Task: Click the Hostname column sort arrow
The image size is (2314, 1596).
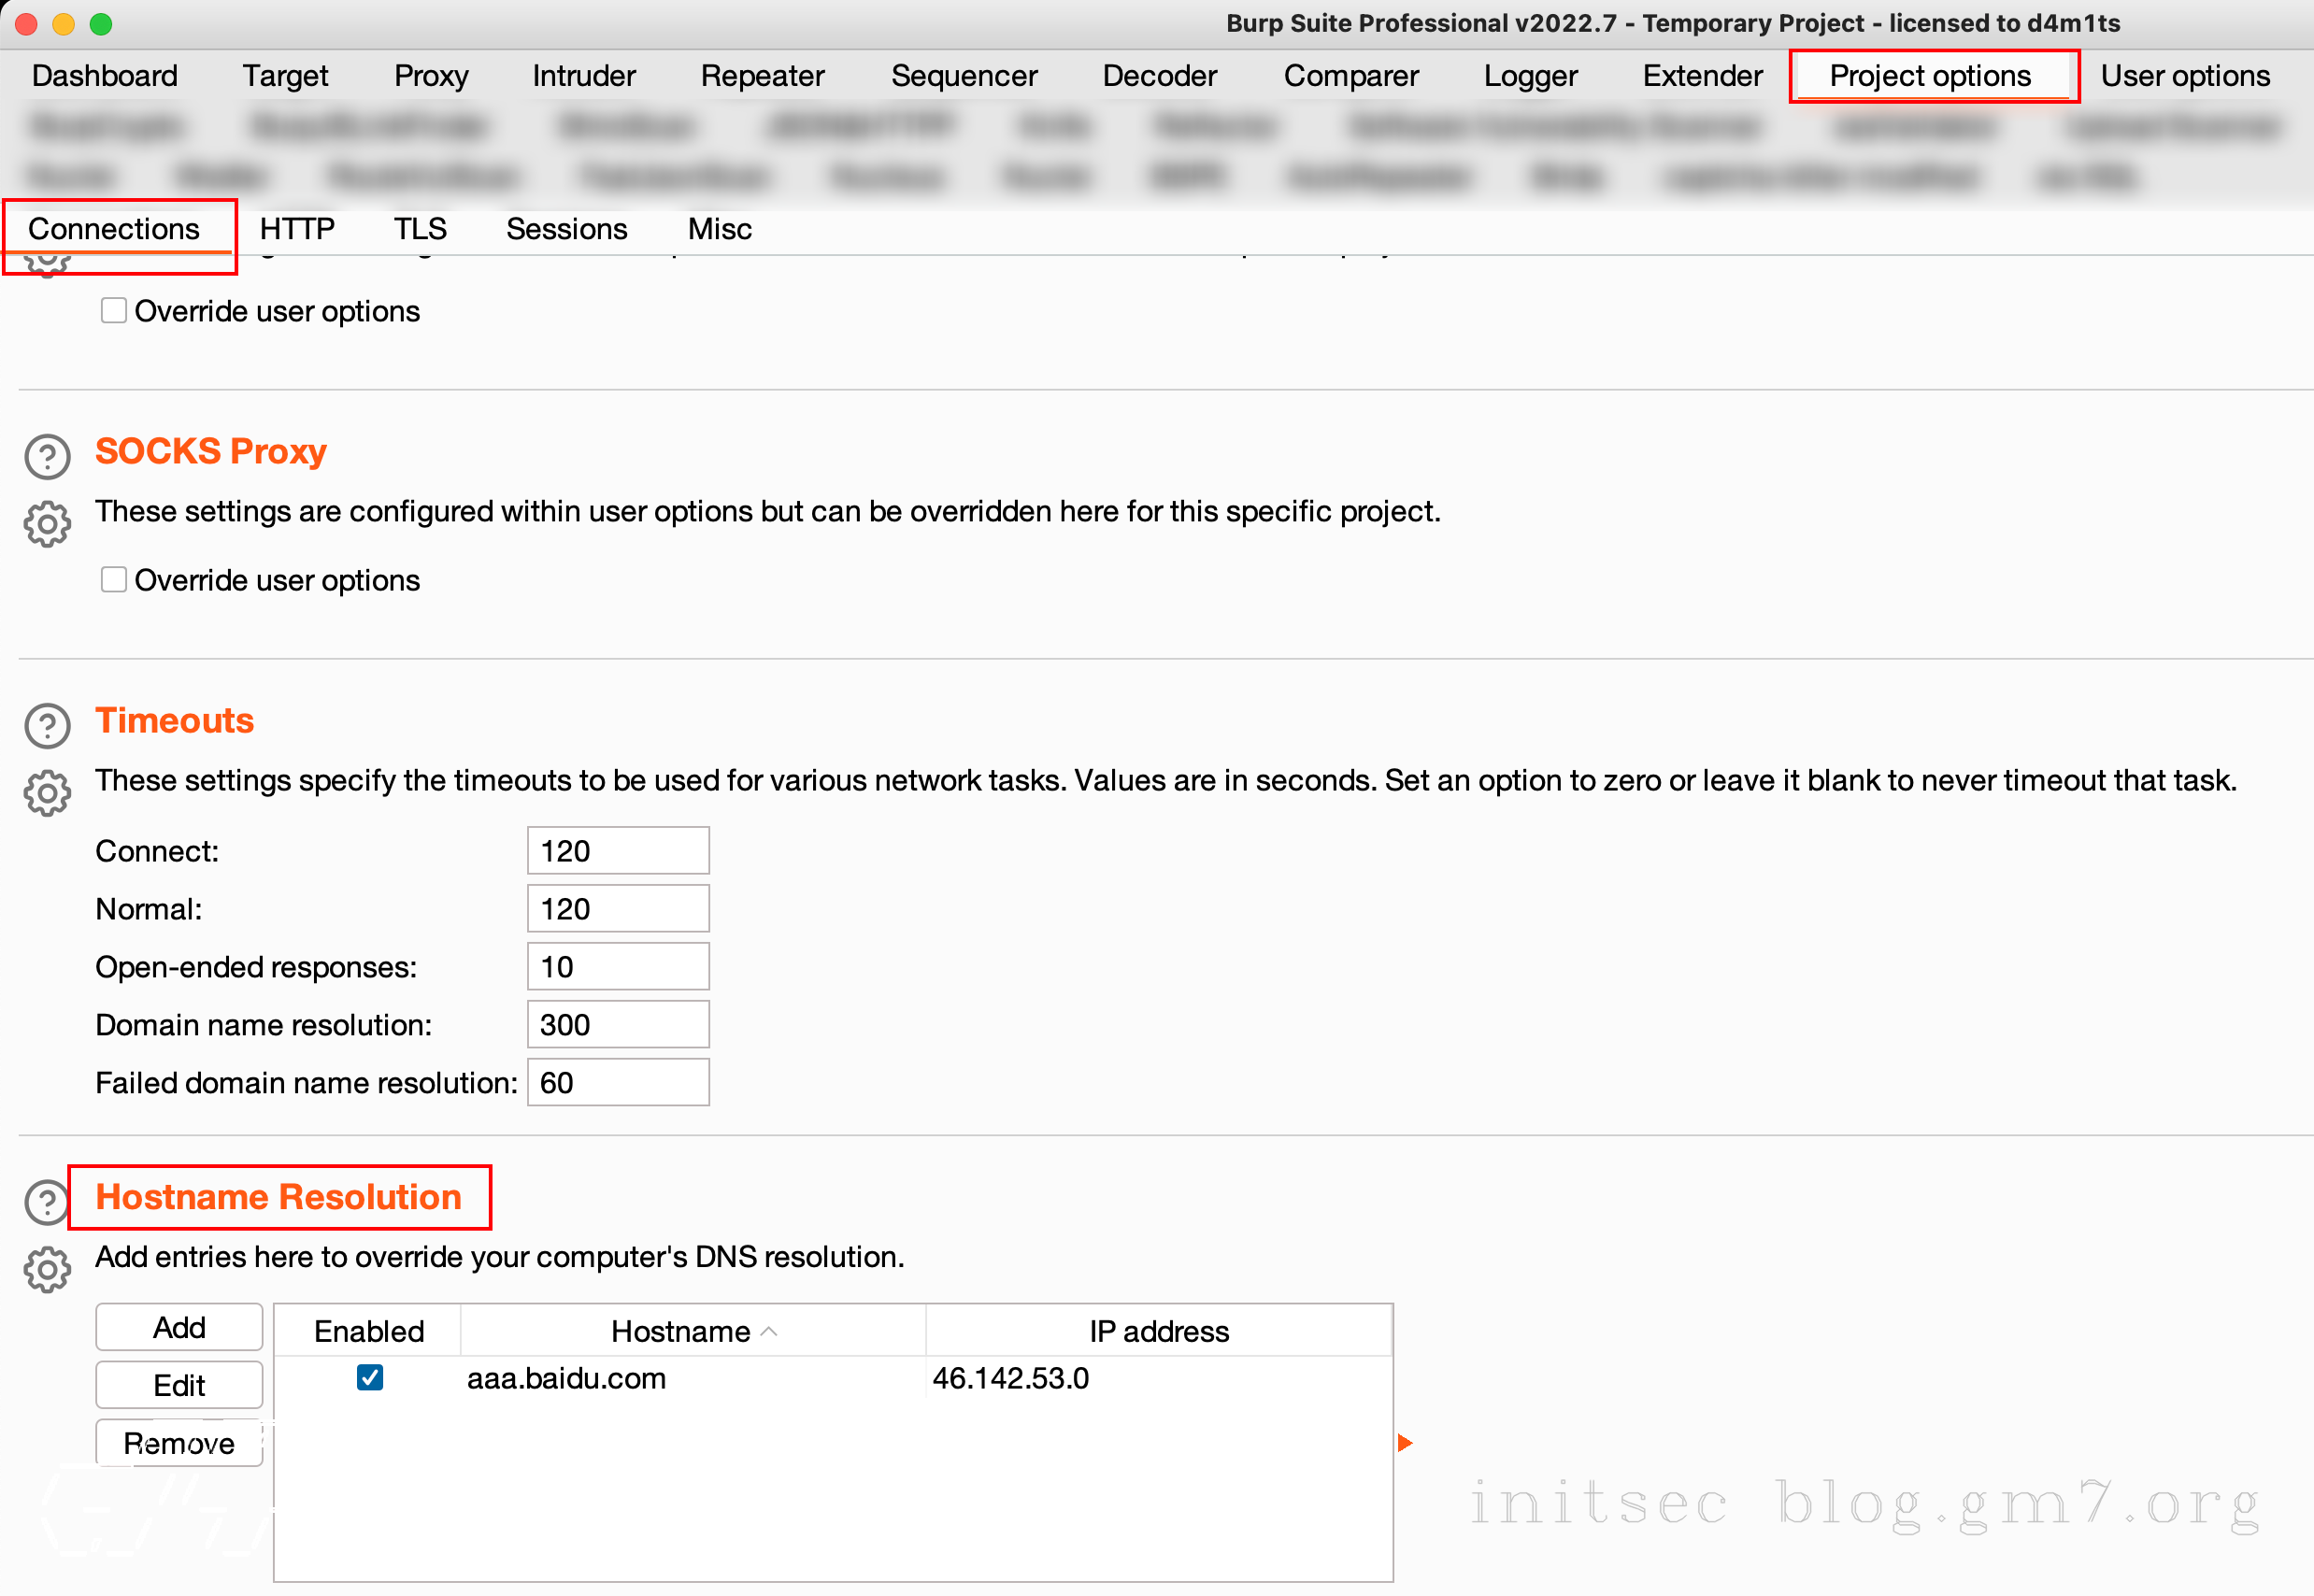Action: tap(769, 1331)
